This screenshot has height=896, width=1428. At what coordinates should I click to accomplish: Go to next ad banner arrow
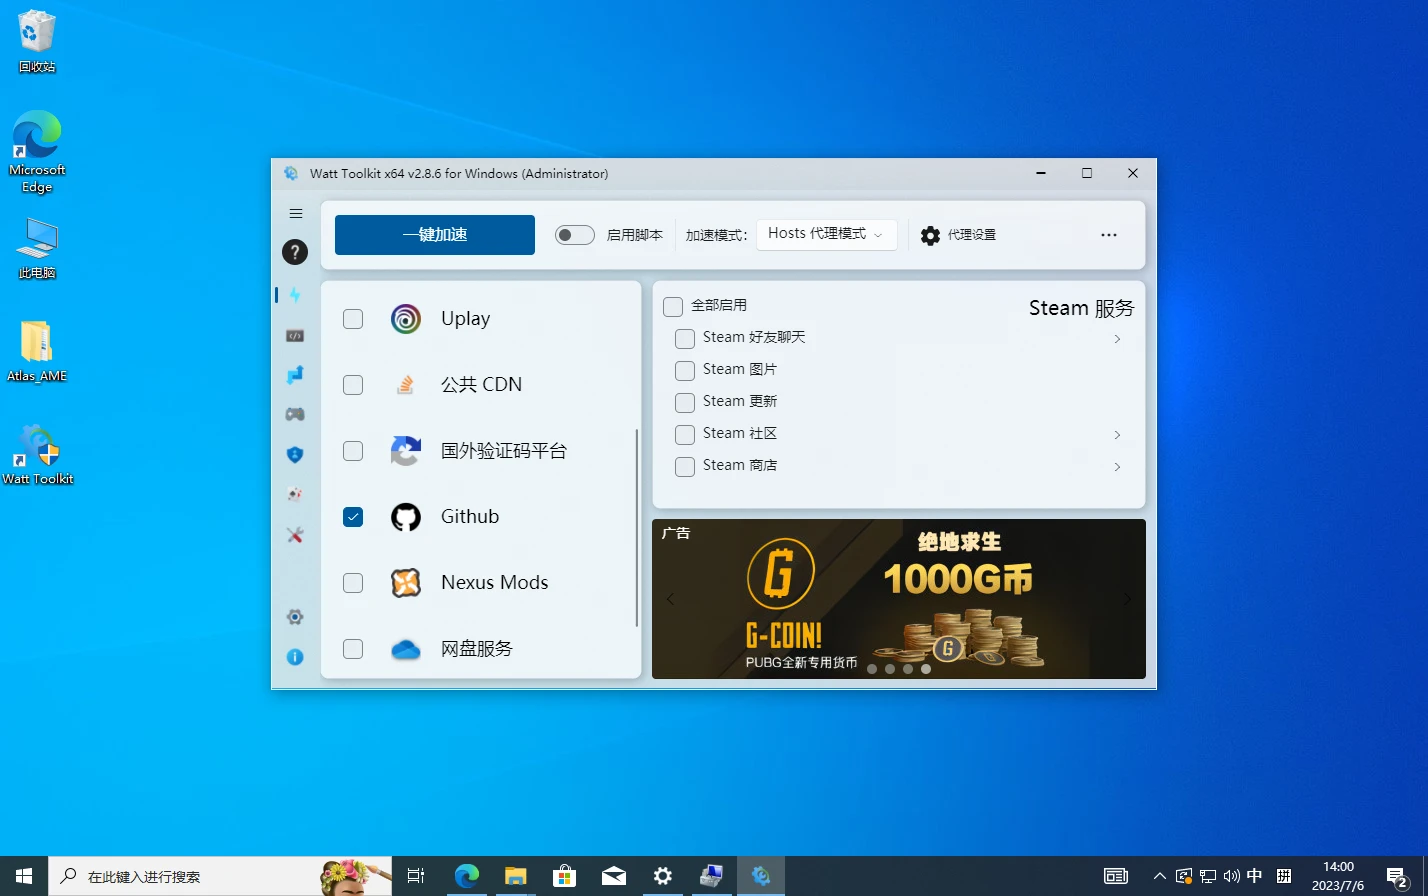[x=1127, y=599]
